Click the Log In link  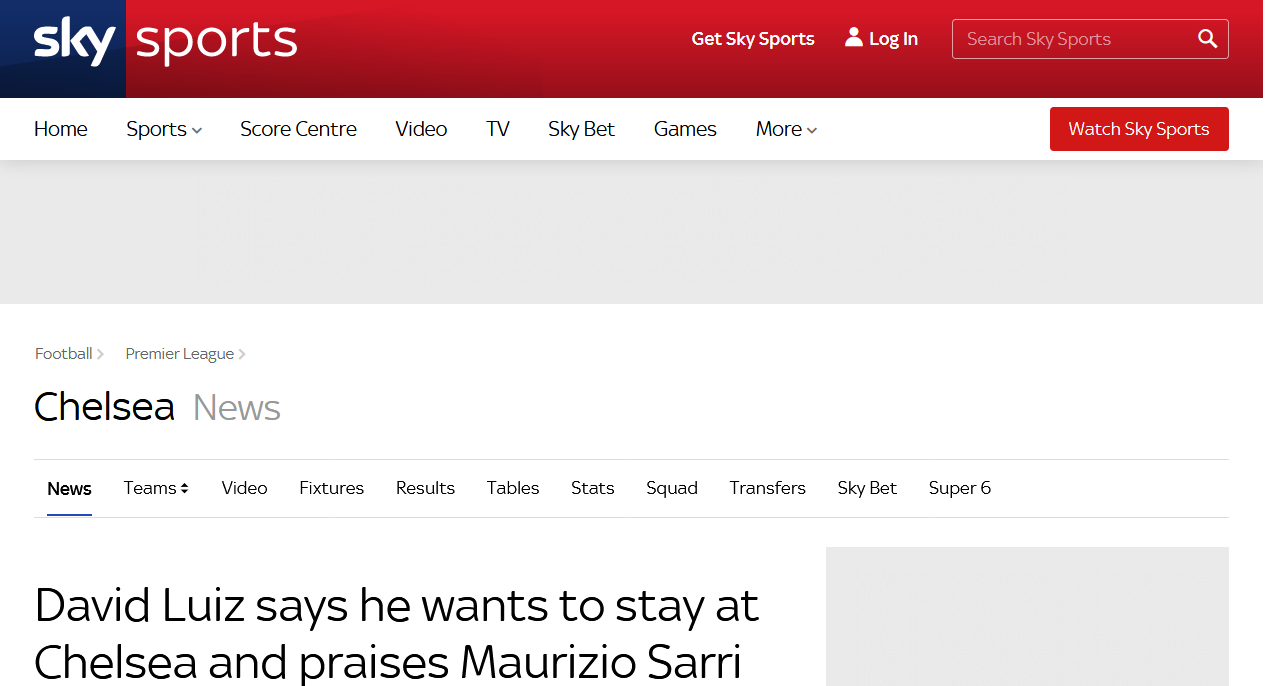click(x=893, y=39)
